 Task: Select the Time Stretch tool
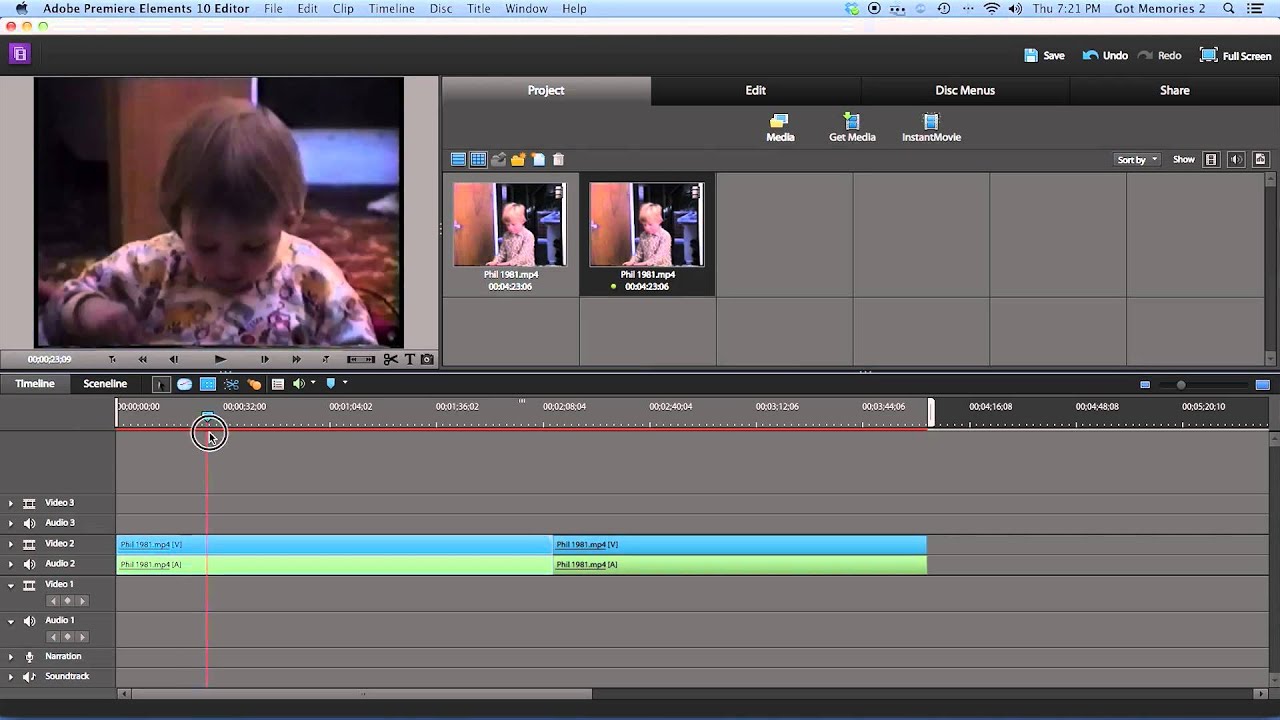pos(184,384)
